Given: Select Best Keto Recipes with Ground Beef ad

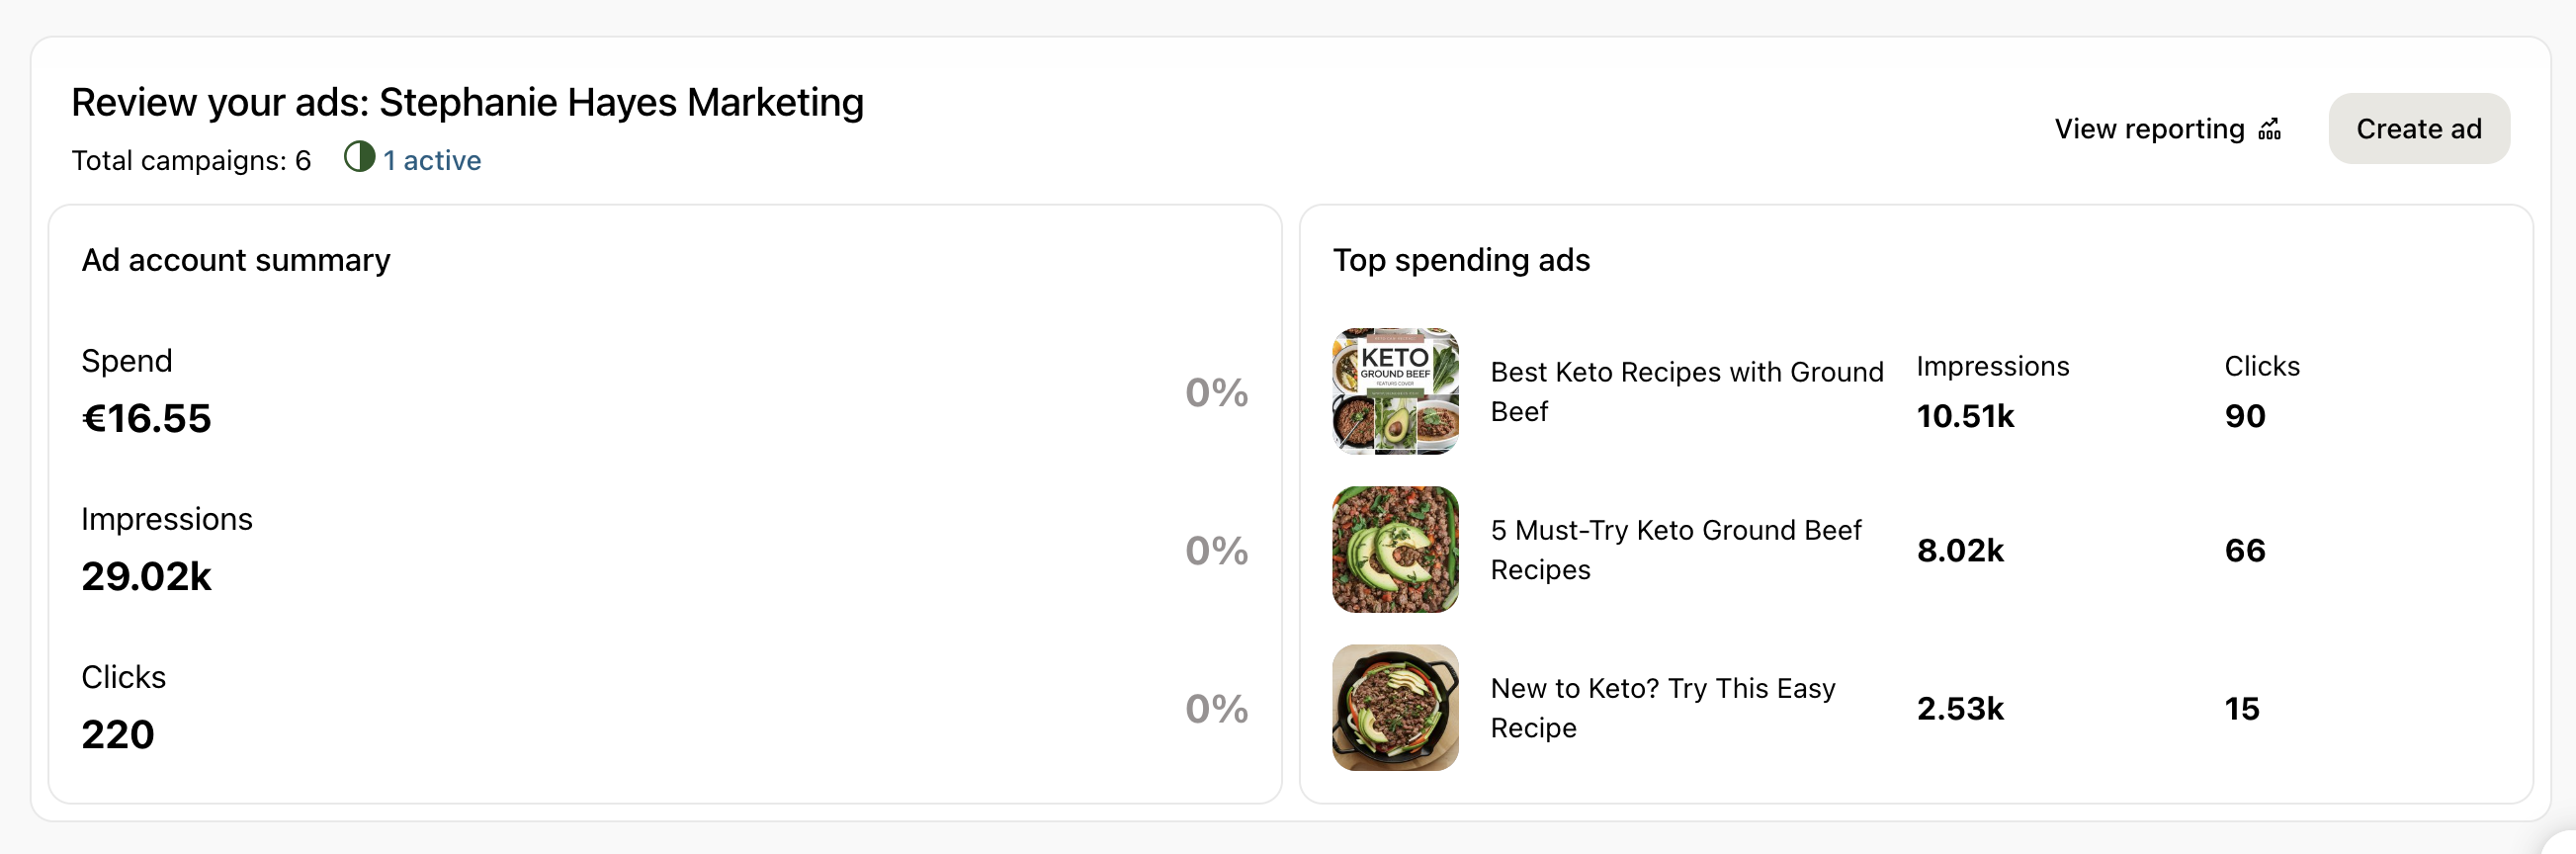Looking at the screenshot, I should [1686, 392].
